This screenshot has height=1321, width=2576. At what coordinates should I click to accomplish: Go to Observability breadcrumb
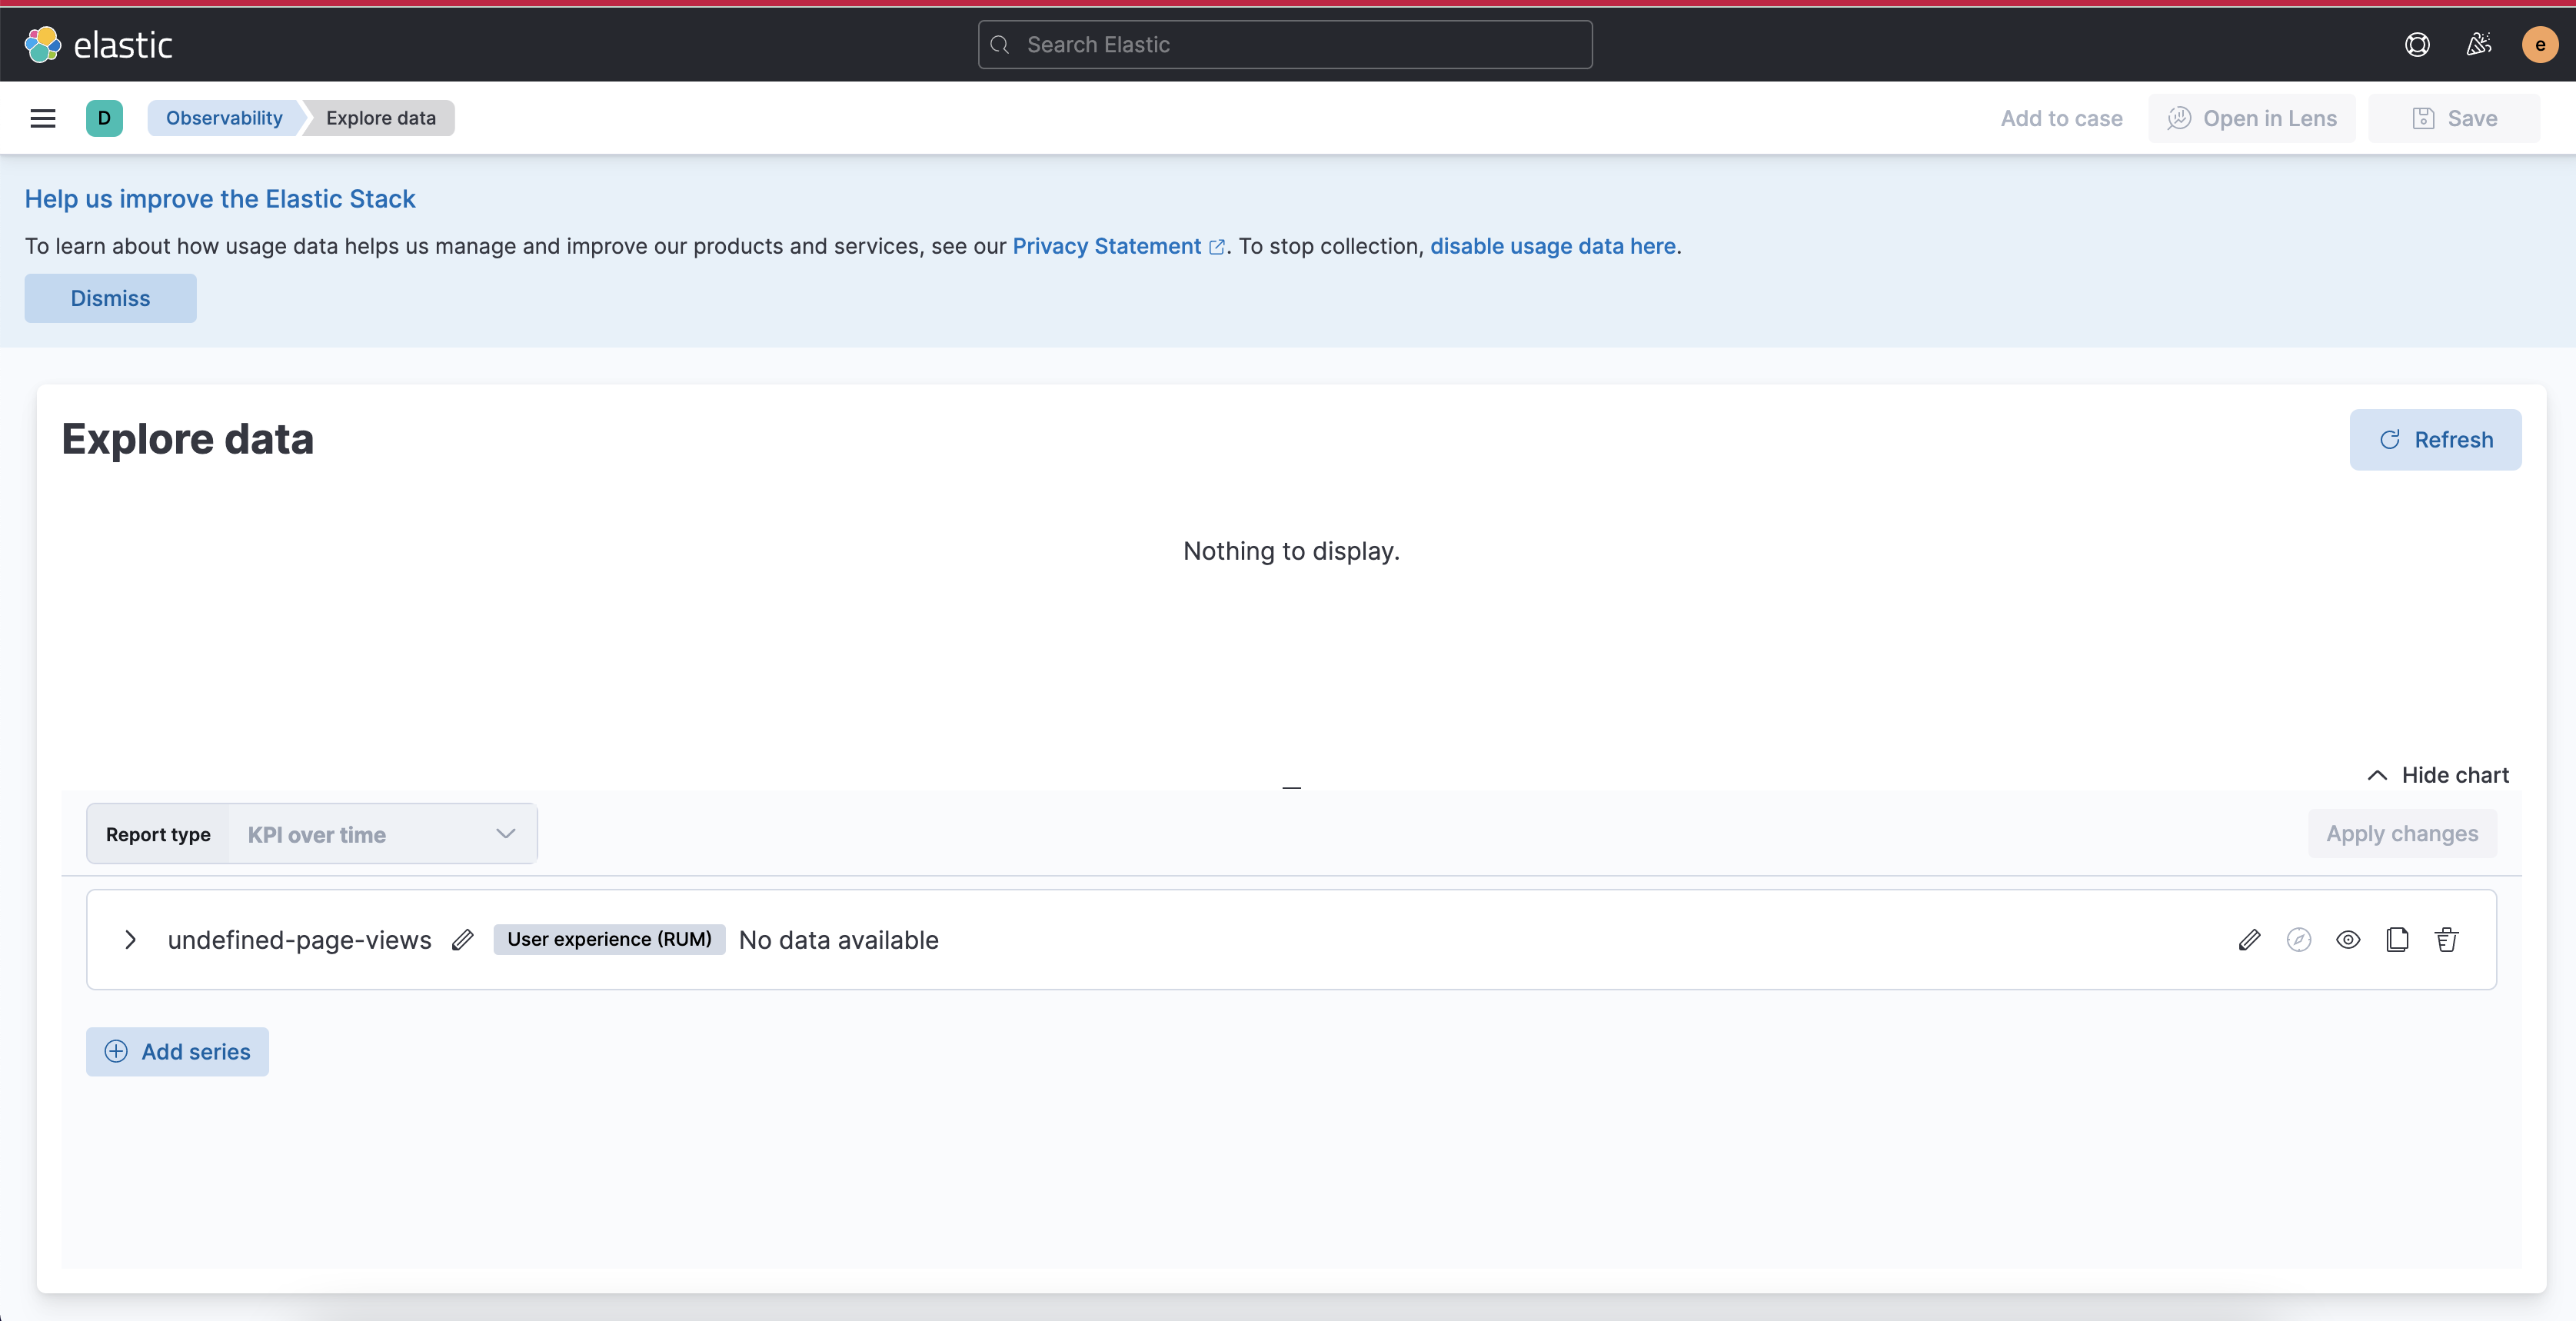tap(224, 118)
